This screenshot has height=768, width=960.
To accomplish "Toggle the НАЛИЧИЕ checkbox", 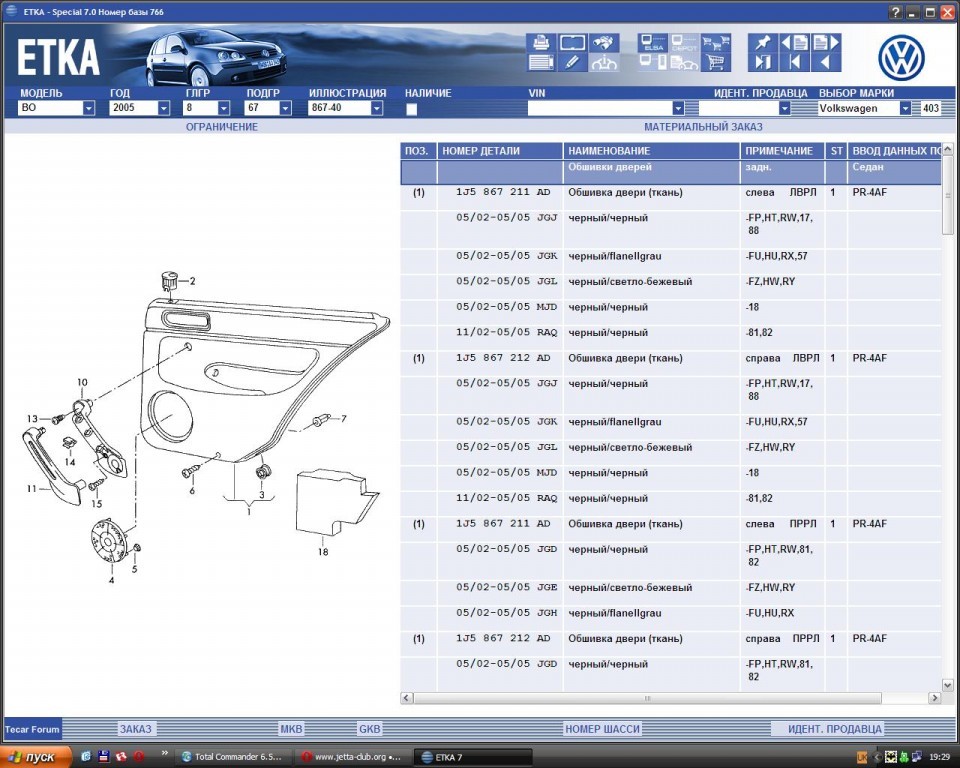I will tap(411, 109).
